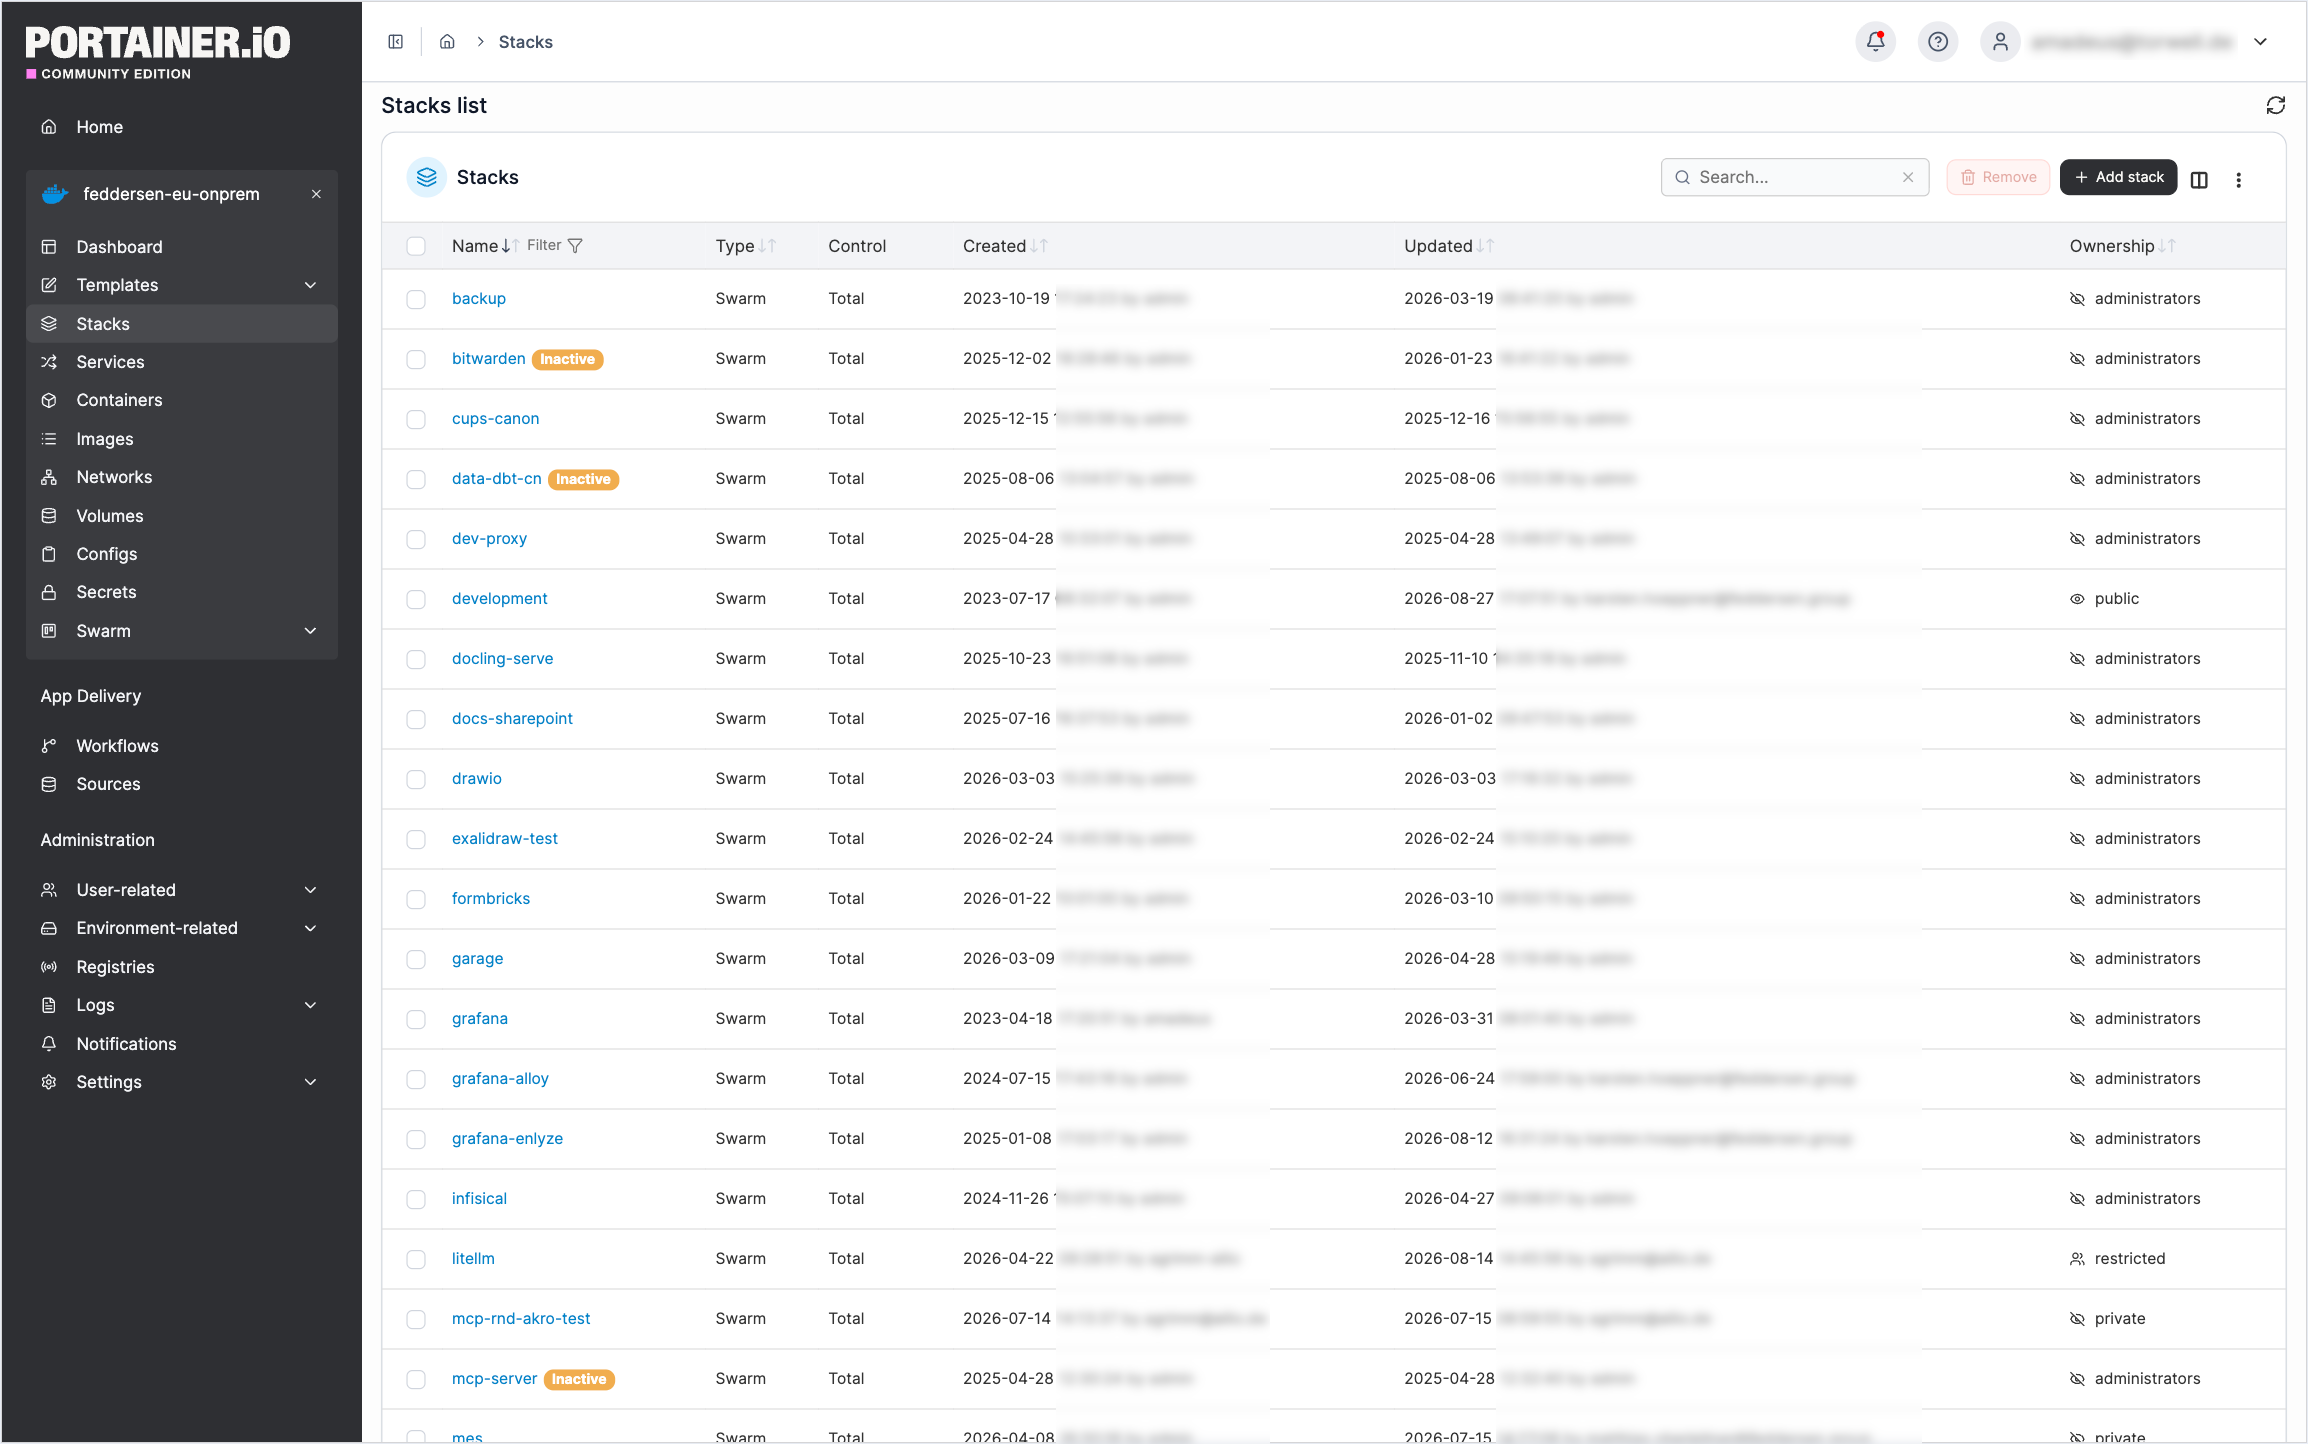2308x1444 pixels.
Task: Clear the search field with X icon
Action: (1908, 177)
